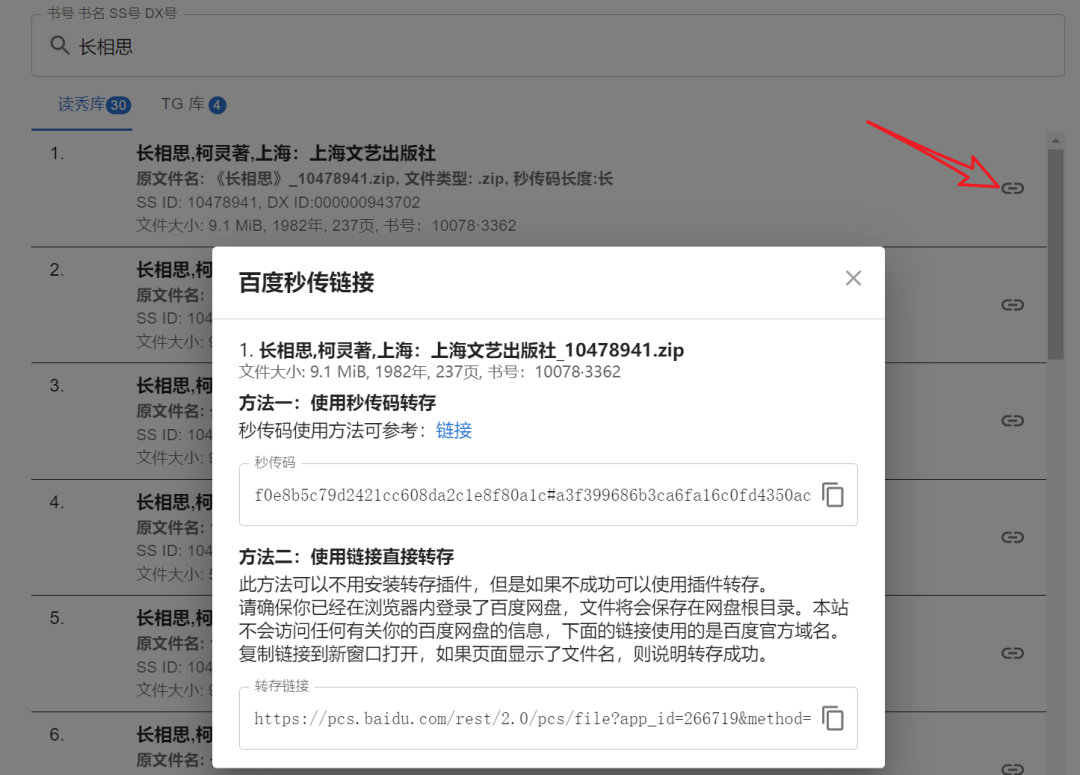Image resolution: width=1080 pixels, height=775 pixels.
Task: Click the 方法二：使用链接直接转存 heading
Action: point(346,557)
